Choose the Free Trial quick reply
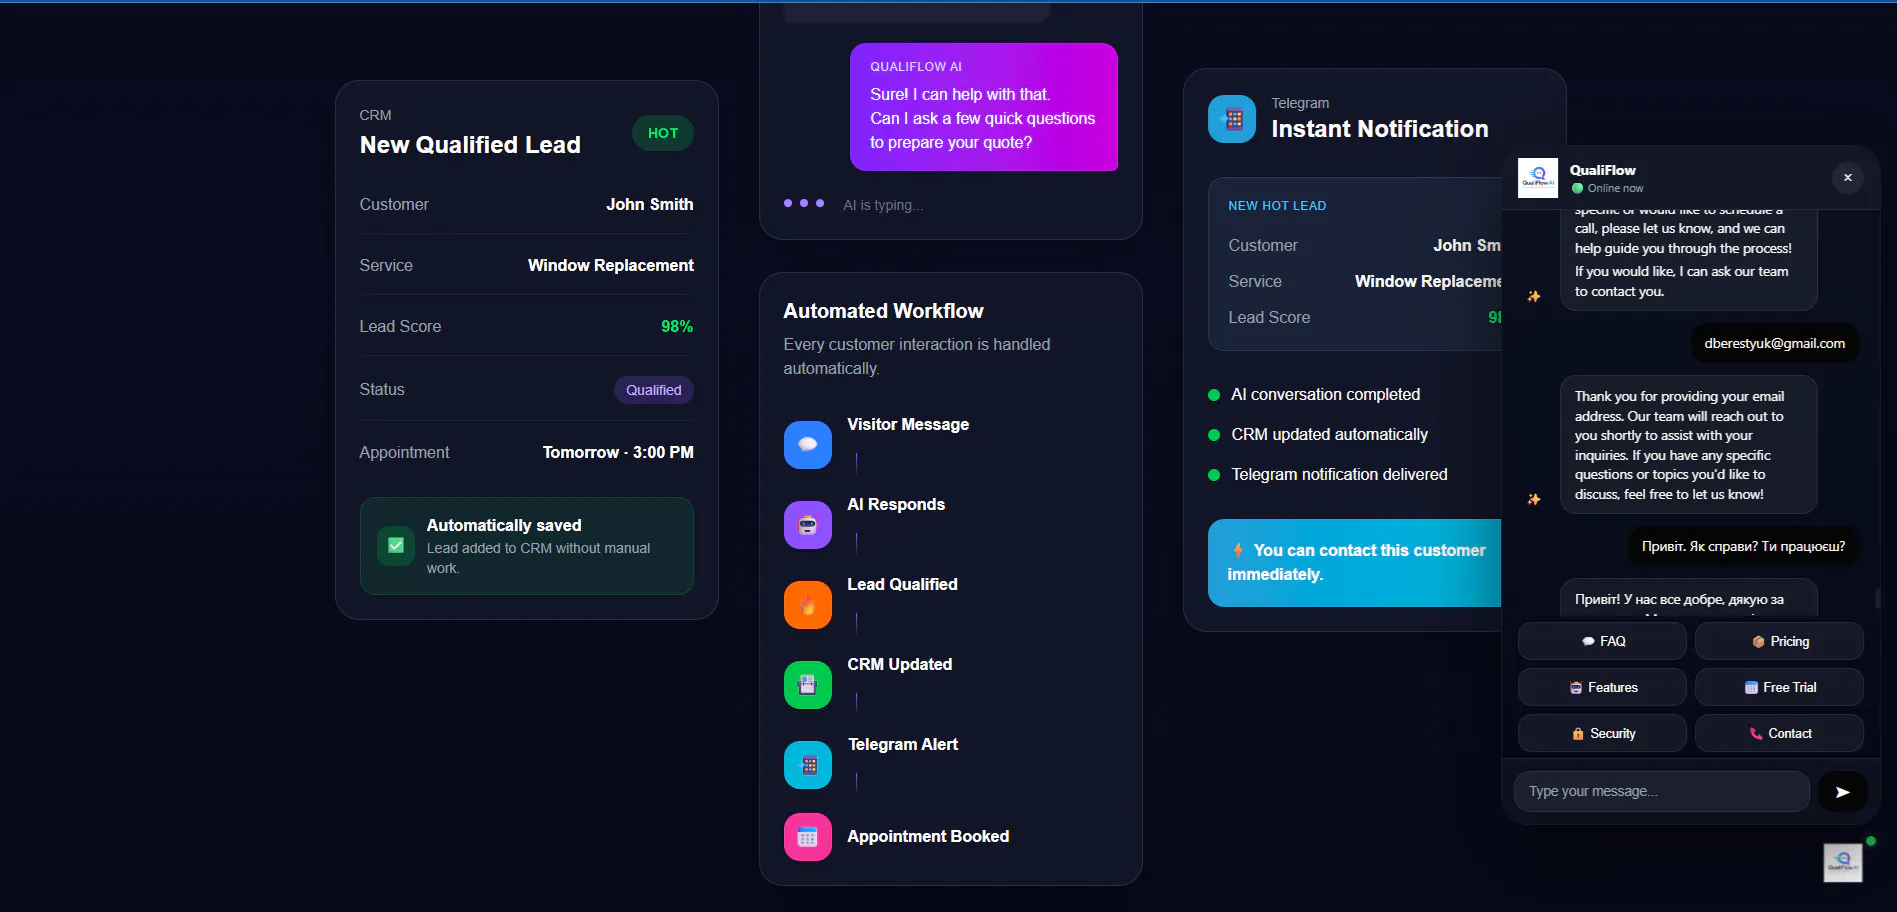 click(x=1779, y=687)
